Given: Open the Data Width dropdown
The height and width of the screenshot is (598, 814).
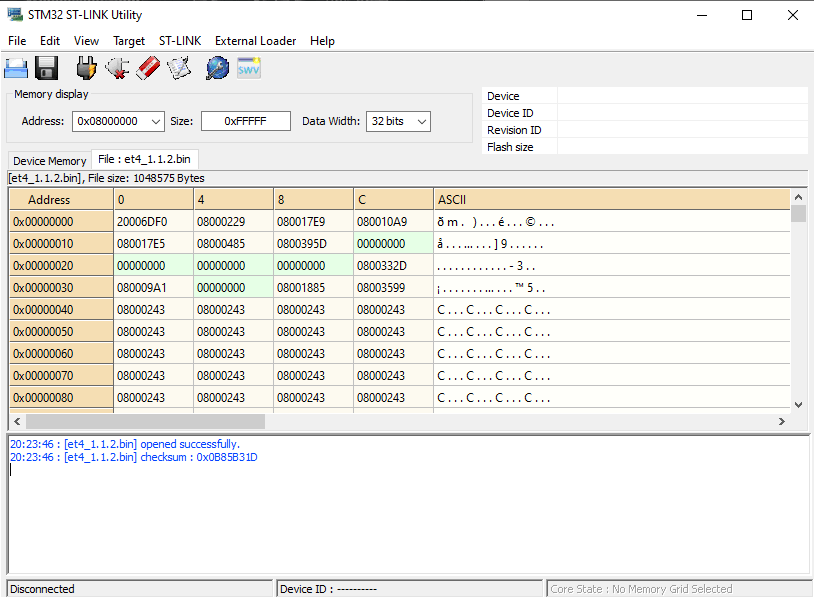Looking at the screenshot, I should coord(422,121).
